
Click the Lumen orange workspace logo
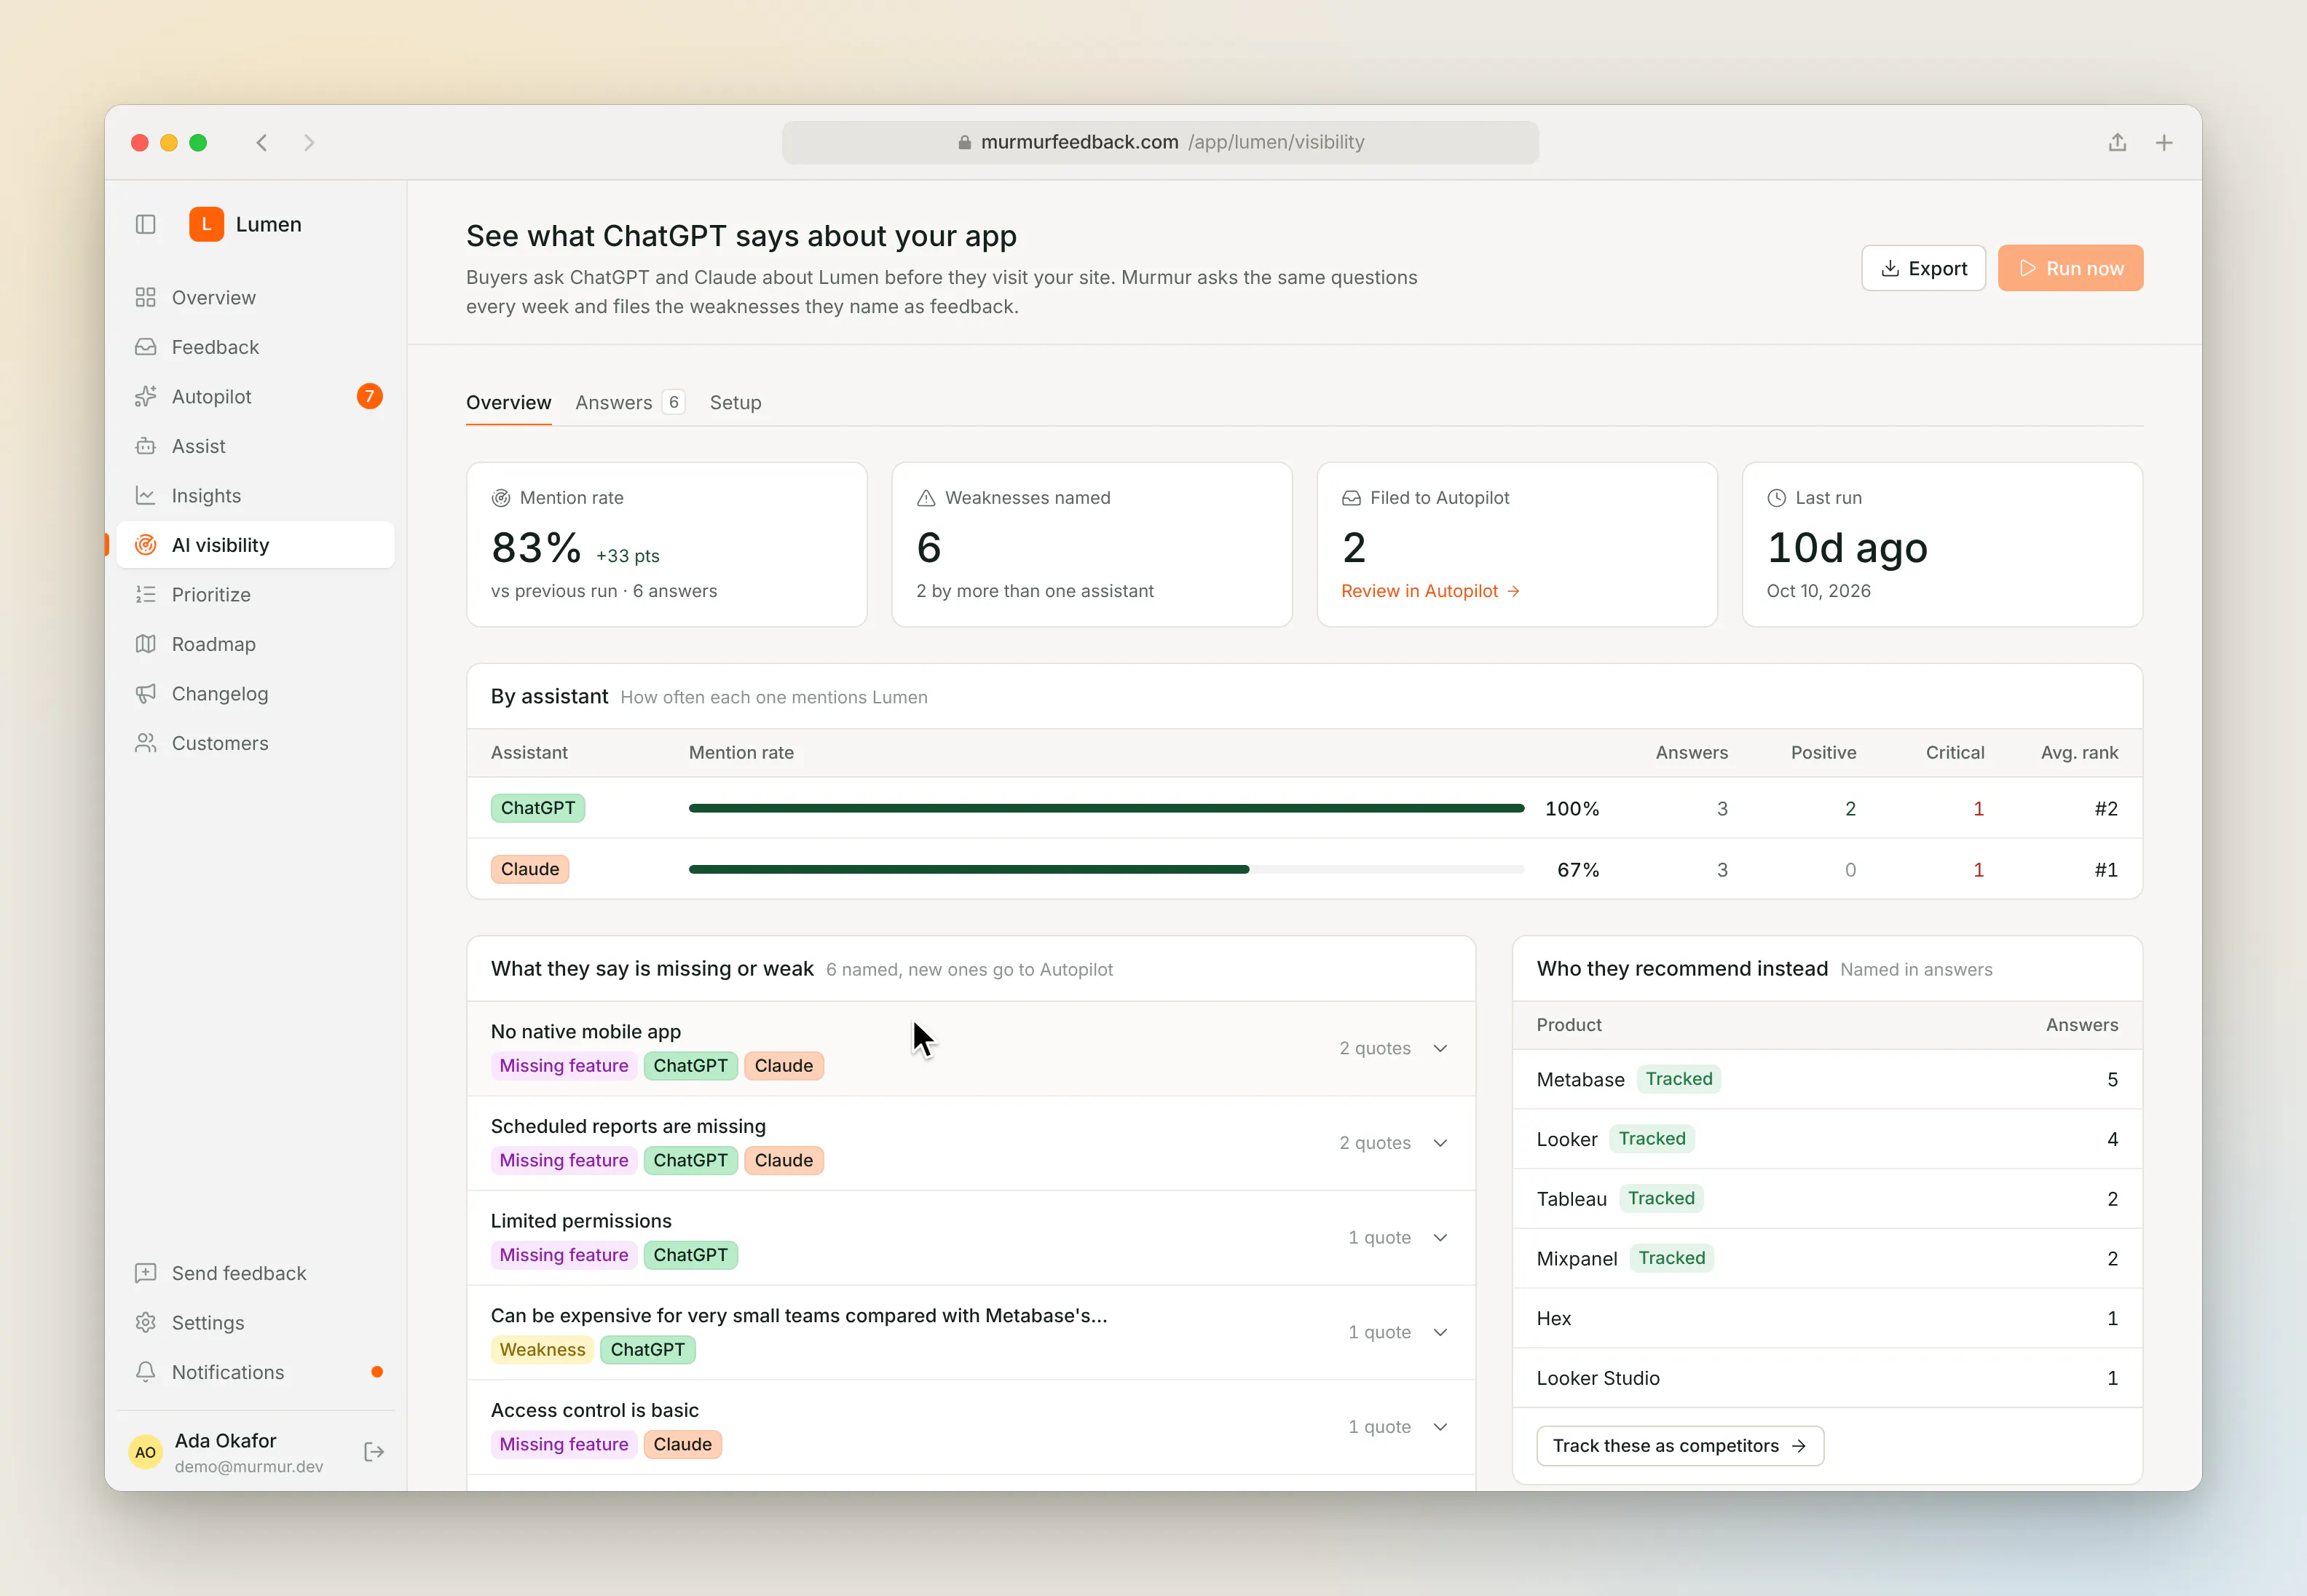tap(206, 224)
